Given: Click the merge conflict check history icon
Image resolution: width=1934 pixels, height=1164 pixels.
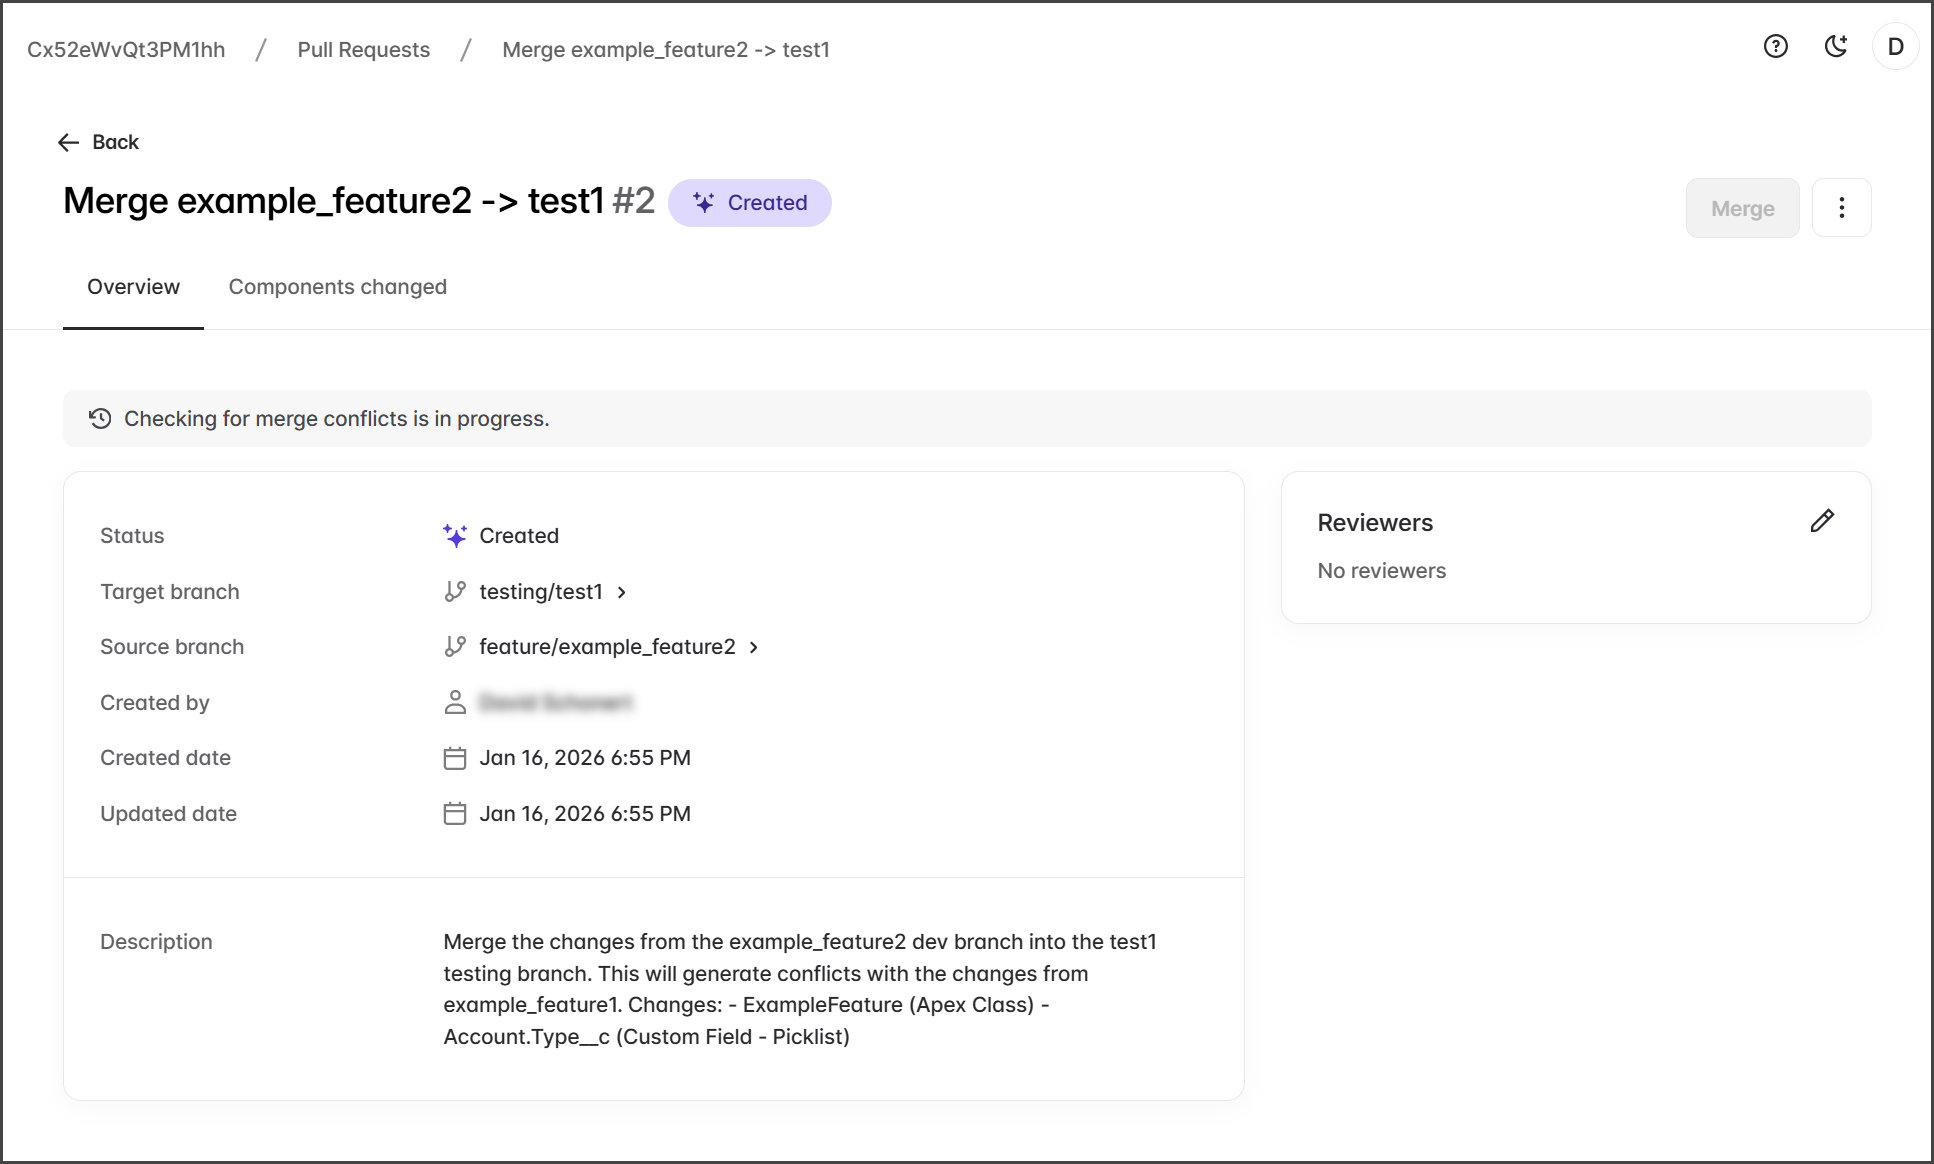Looking at the screenshot, I should pos(100,419).
